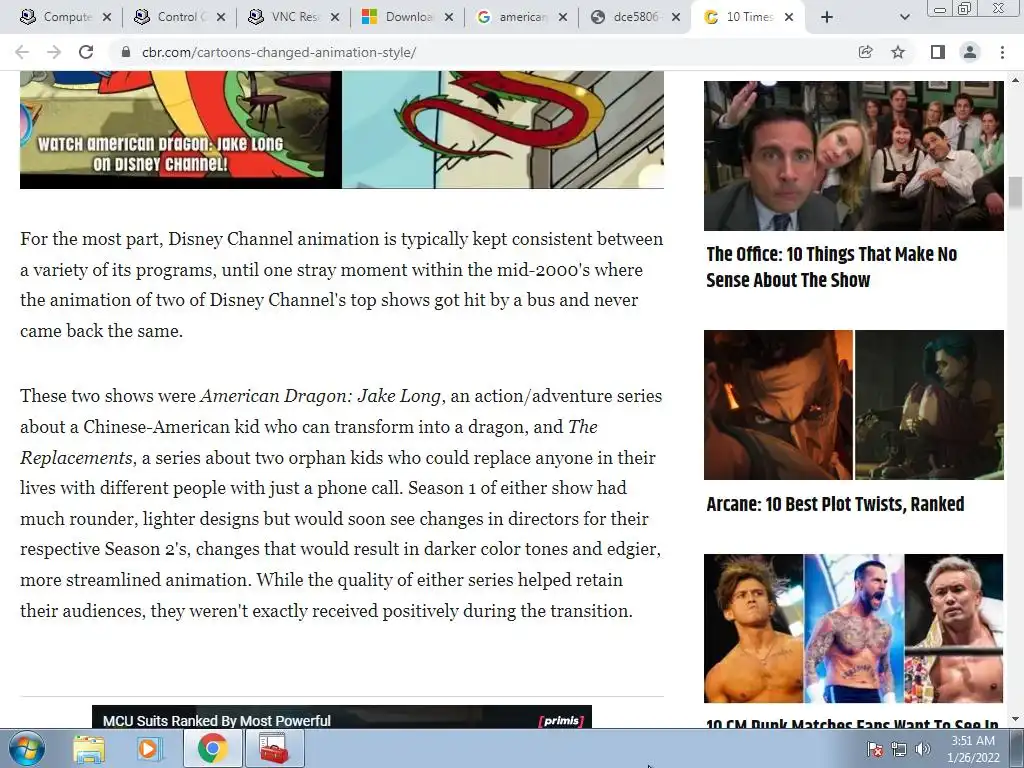
Task: Close the VNC Res tab
Action: (x=335, y=17)
